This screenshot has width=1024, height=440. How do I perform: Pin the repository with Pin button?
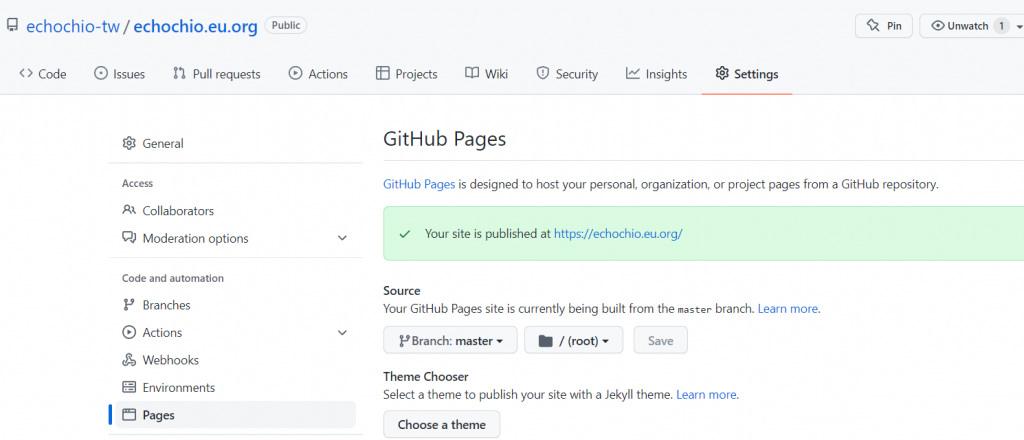click(x=883, y=26)
